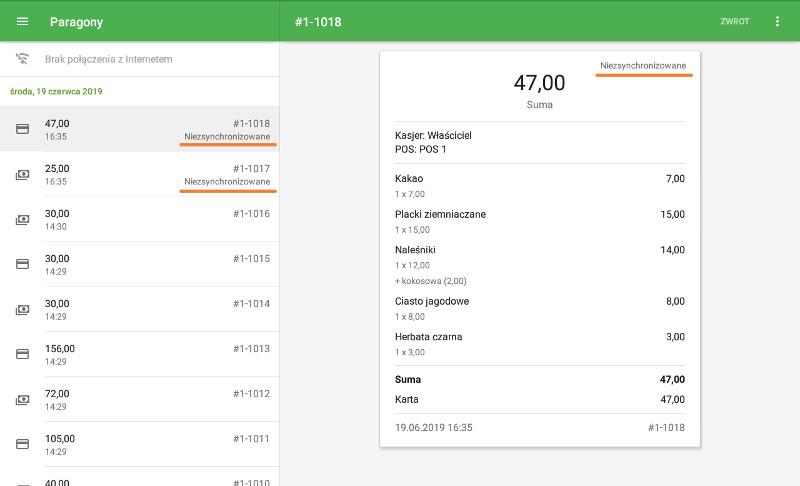Click 14:30 time of receipt #1-1016
Viewport: 800px width, 486px height.
(x=56, y=226)
